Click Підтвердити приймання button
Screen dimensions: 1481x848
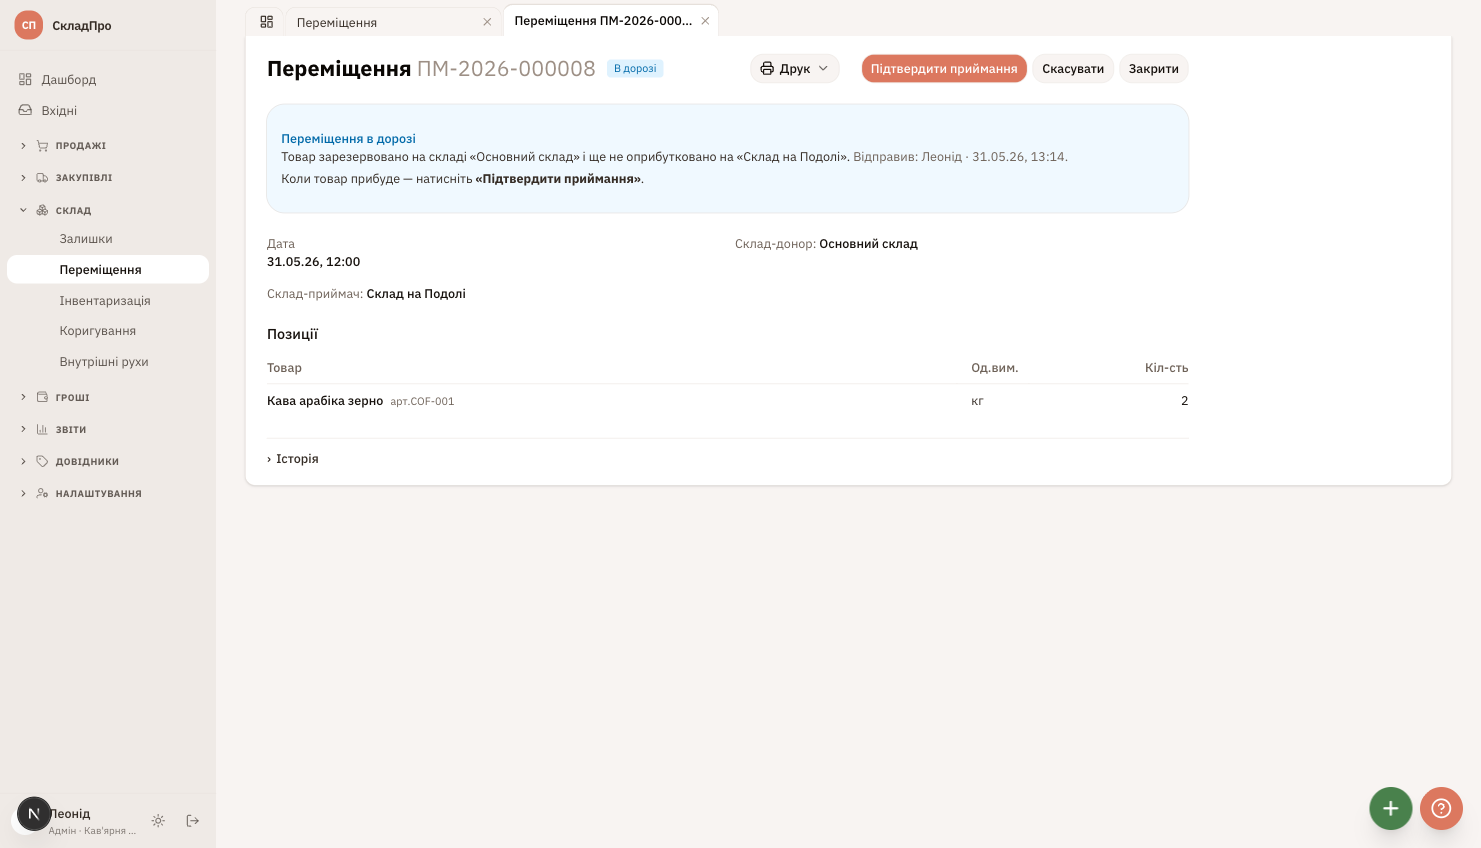[944, 69]
